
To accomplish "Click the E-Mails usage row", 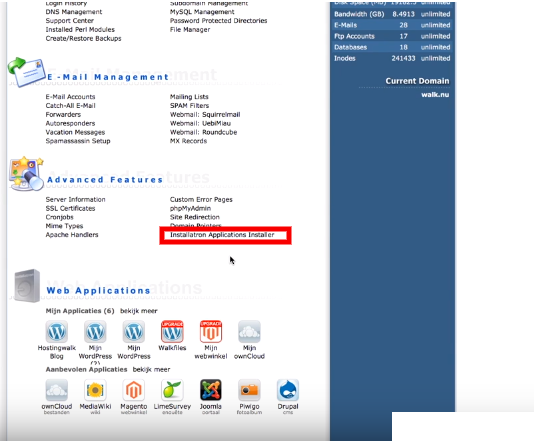I will click(392, 25).
